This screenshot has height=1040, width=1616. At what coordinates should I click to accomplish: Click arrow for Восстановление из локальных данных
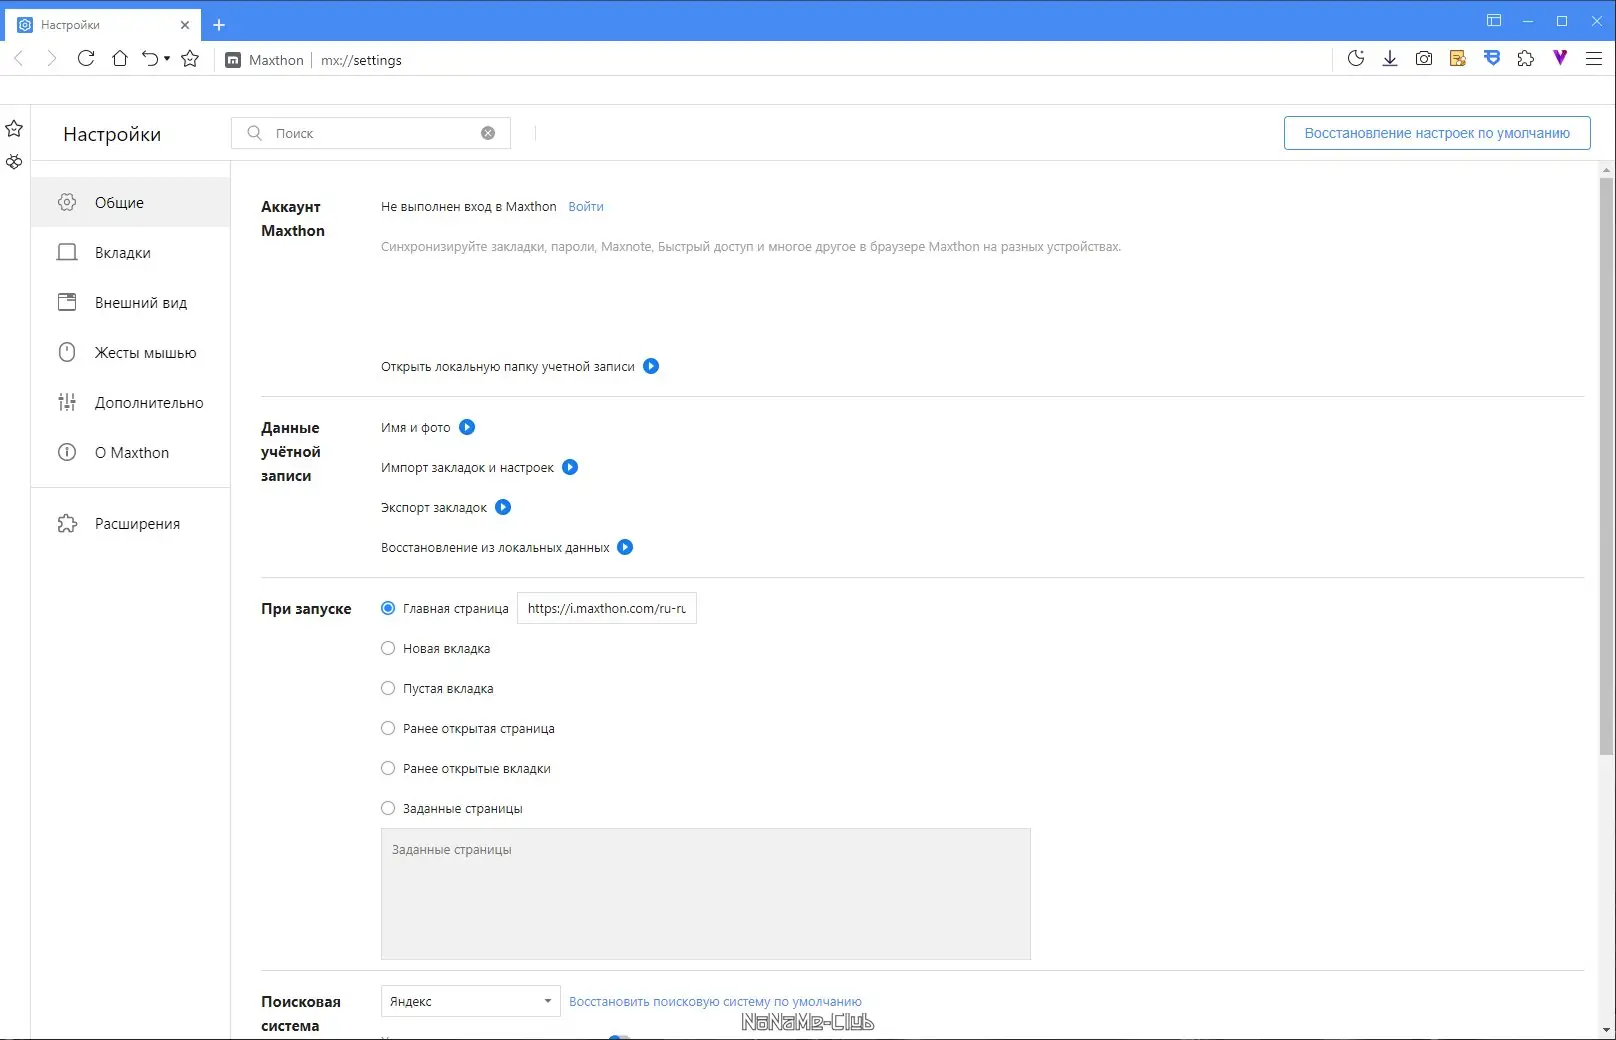pos(625,547)
